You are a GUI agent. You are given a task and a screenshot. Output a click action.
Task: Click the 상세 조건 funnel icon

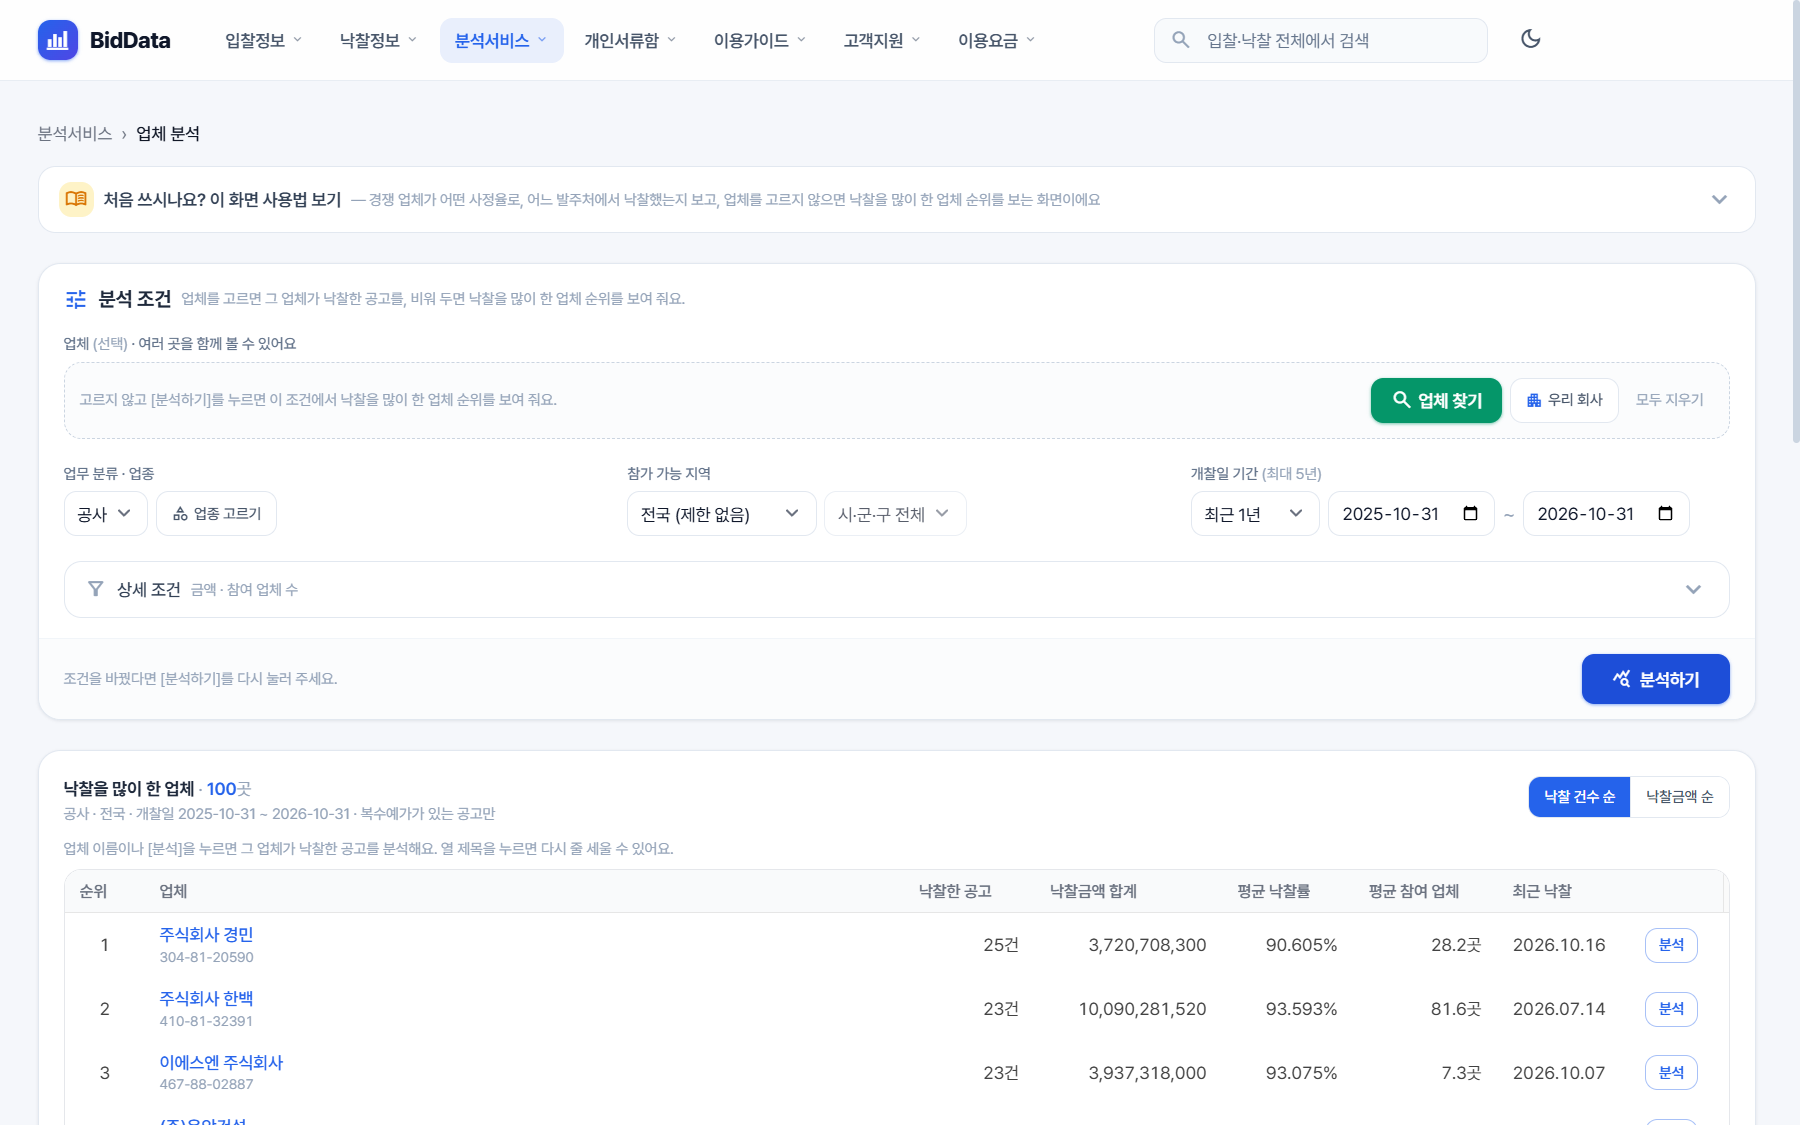(96, 589)
